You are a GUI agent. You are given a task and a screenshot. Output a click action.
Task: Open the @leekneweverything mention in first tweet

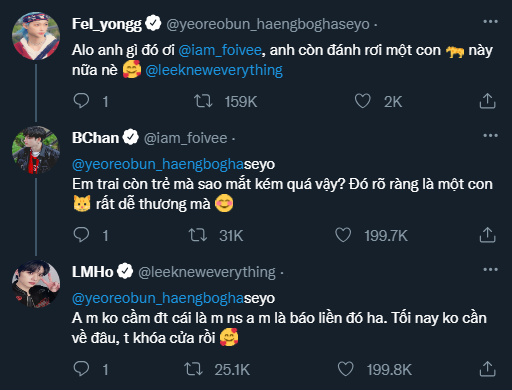[x=214, y=70]
